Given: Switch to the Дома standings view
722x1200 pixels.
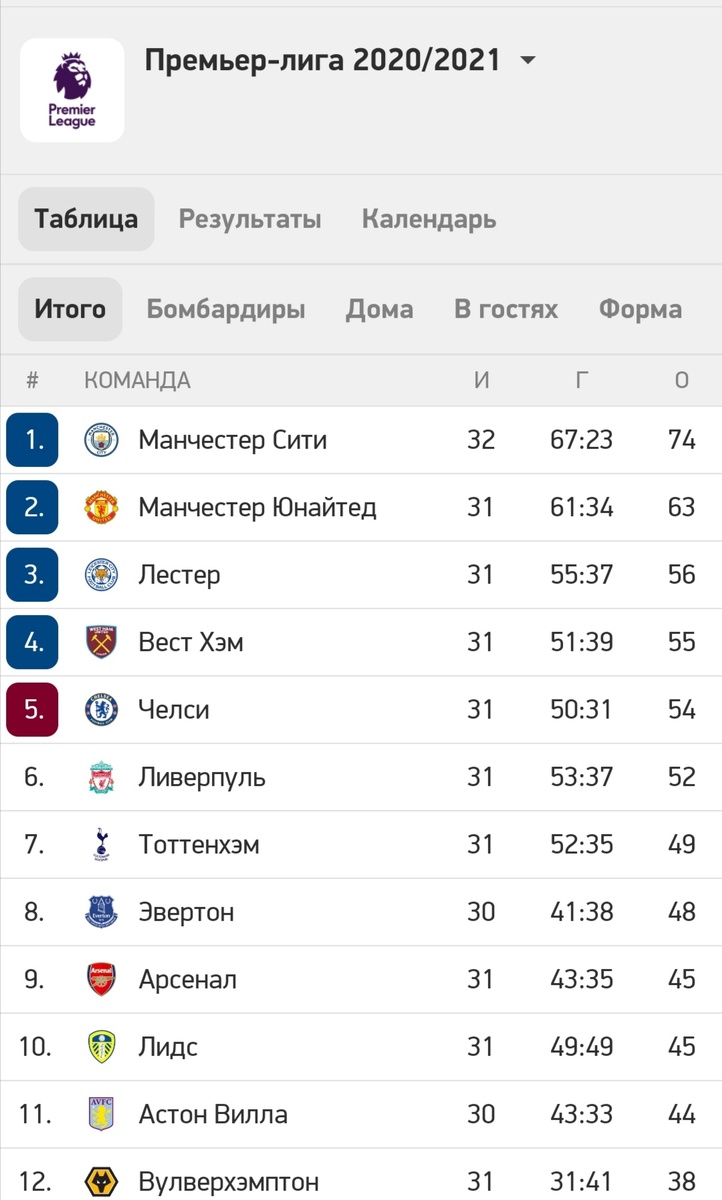Looking at the screenshot, I should click(380, 309).
